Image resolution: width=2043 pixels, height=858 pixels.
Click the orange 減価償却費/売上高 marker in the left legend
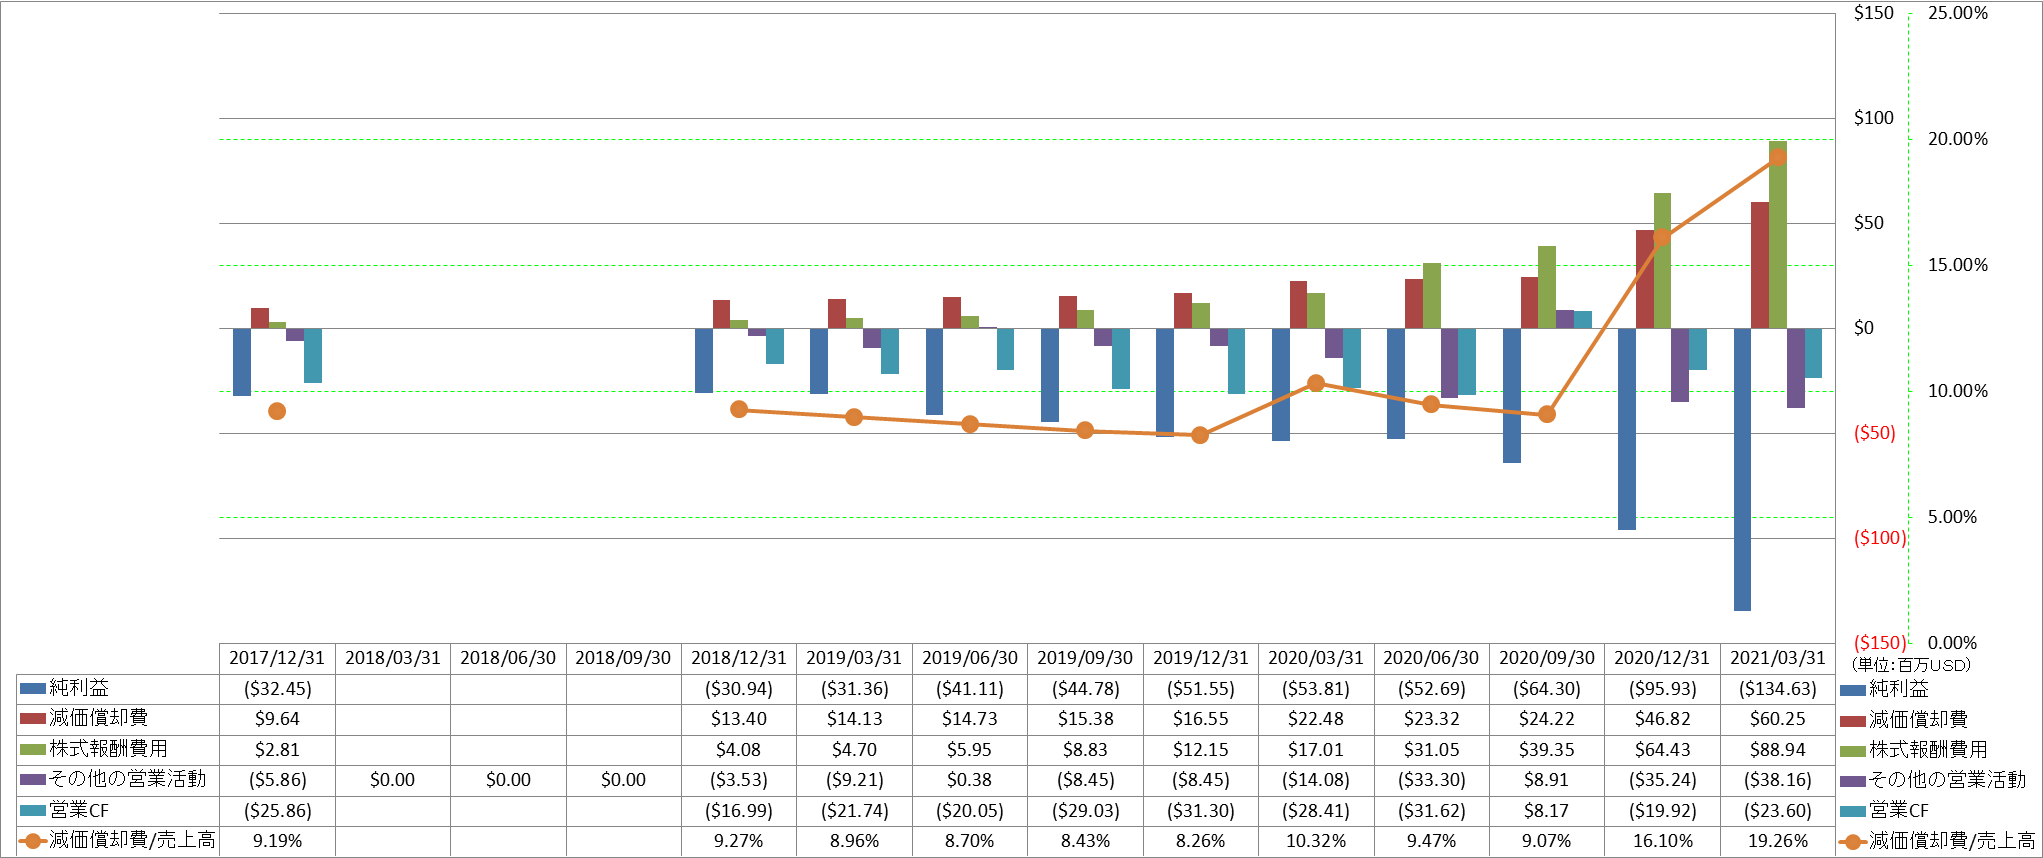coord(33,841)
